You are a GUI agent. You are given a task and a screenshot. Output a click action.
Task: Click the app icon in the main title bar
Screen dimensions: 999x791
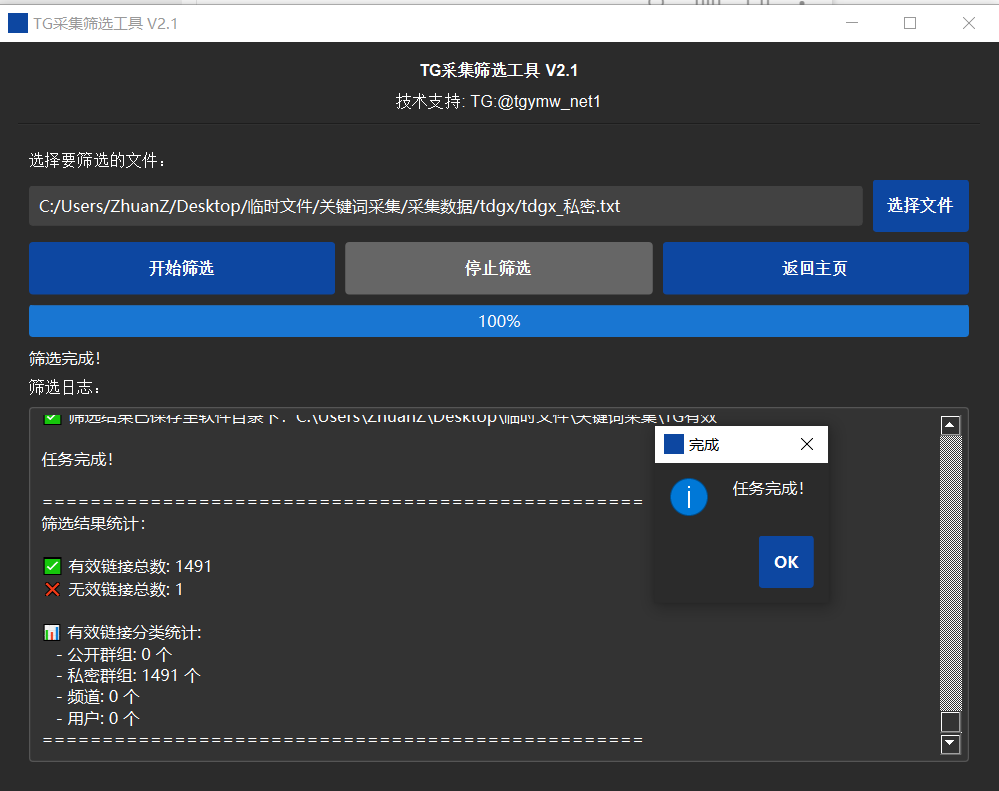(x=18, y=23)
